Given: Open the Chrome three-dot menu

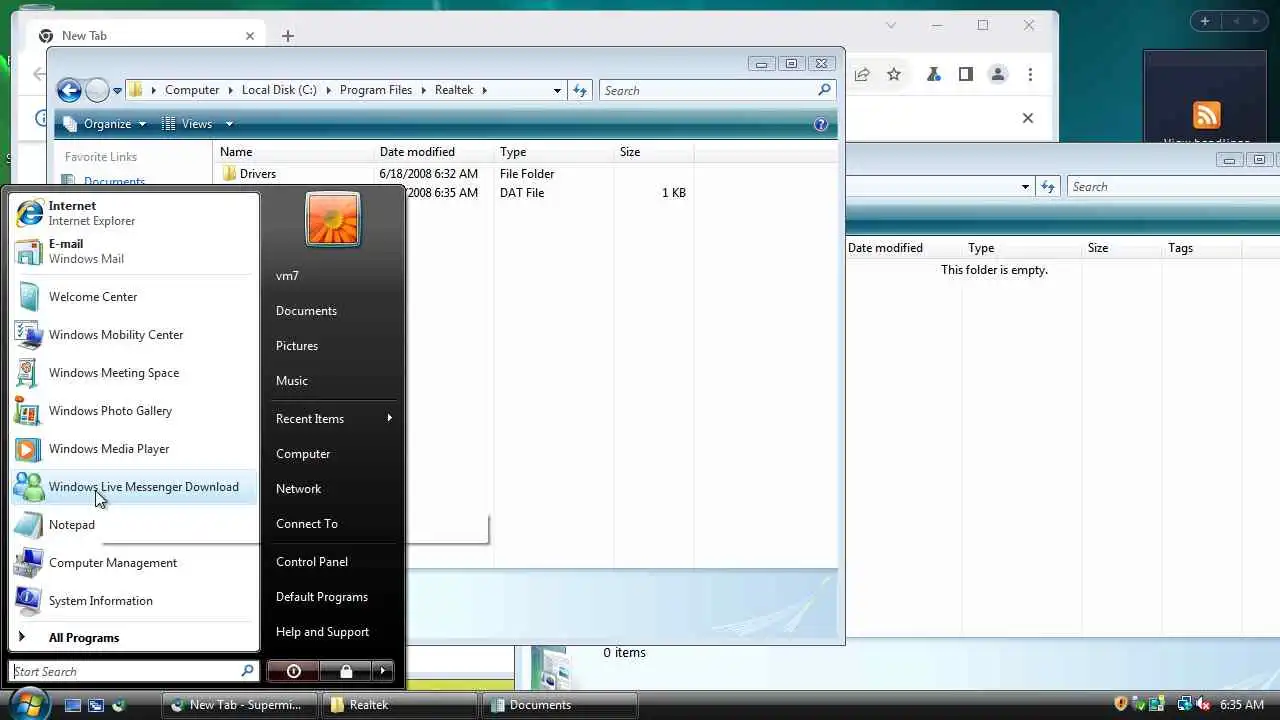Looking at the screenshot, I should 1030,74.
